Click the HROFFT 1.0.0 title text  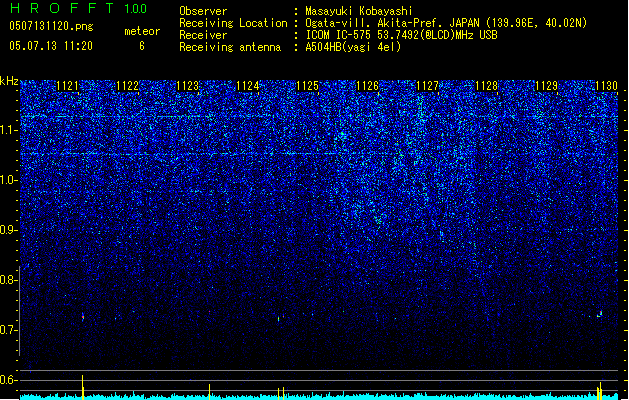[x=78, y=8]
